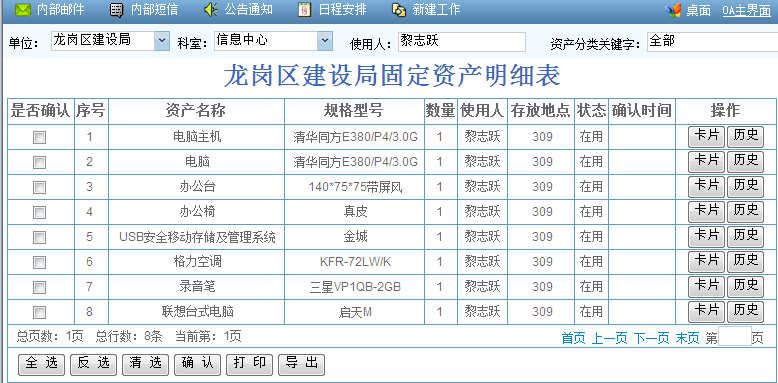Click the 资产分类关键字 input field
This screenshot has height=383, width=778.
(713, 42)
